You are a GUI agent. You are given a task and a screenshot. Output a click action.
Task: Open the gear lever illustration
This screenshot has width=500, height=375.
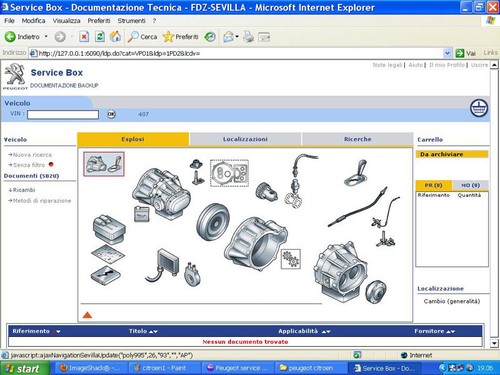pos(355,173)
